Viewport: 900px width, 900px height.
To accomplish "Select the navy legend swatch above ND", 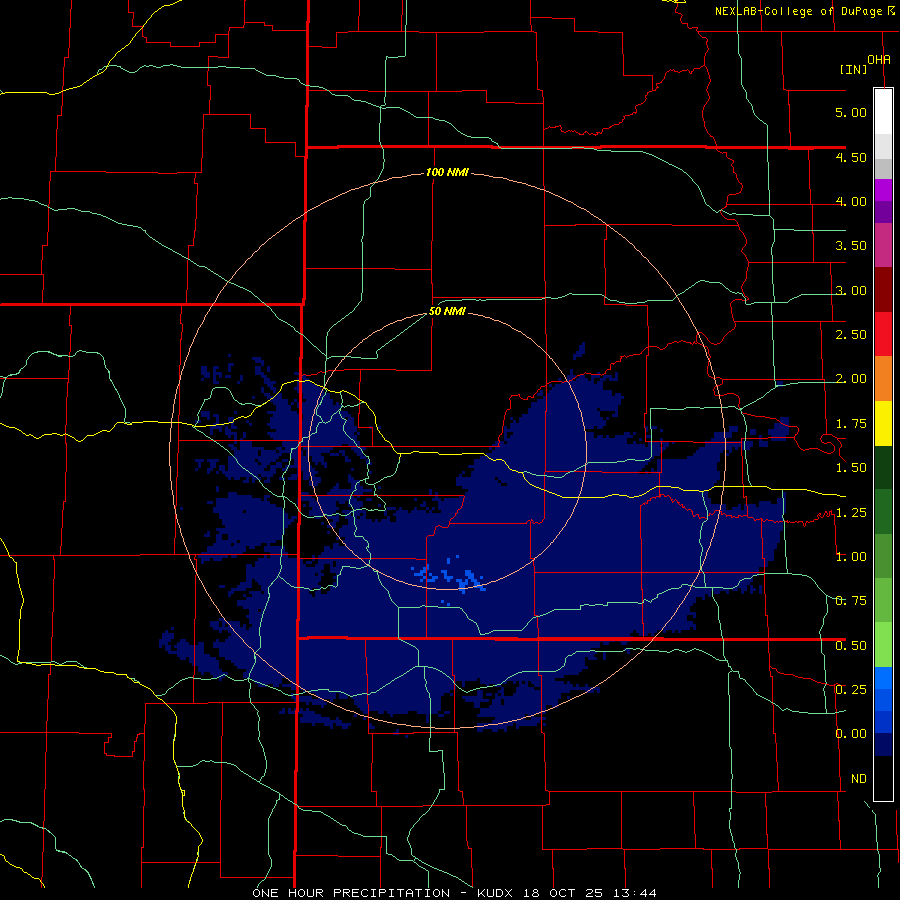I will click(x=883, y=744).
